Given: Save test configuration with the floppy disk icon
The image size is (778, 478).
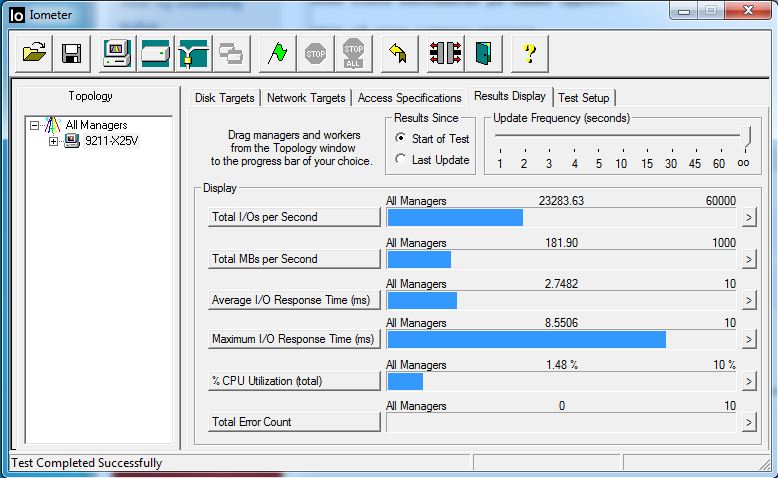Looking at the screenshot, I should [x=71, y=53].
